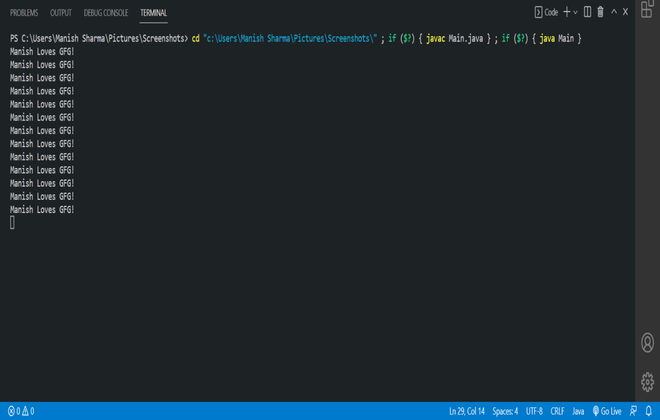Open the Code terminal profile button
Screen dimensions: 660x420
(x=546, y=12)
